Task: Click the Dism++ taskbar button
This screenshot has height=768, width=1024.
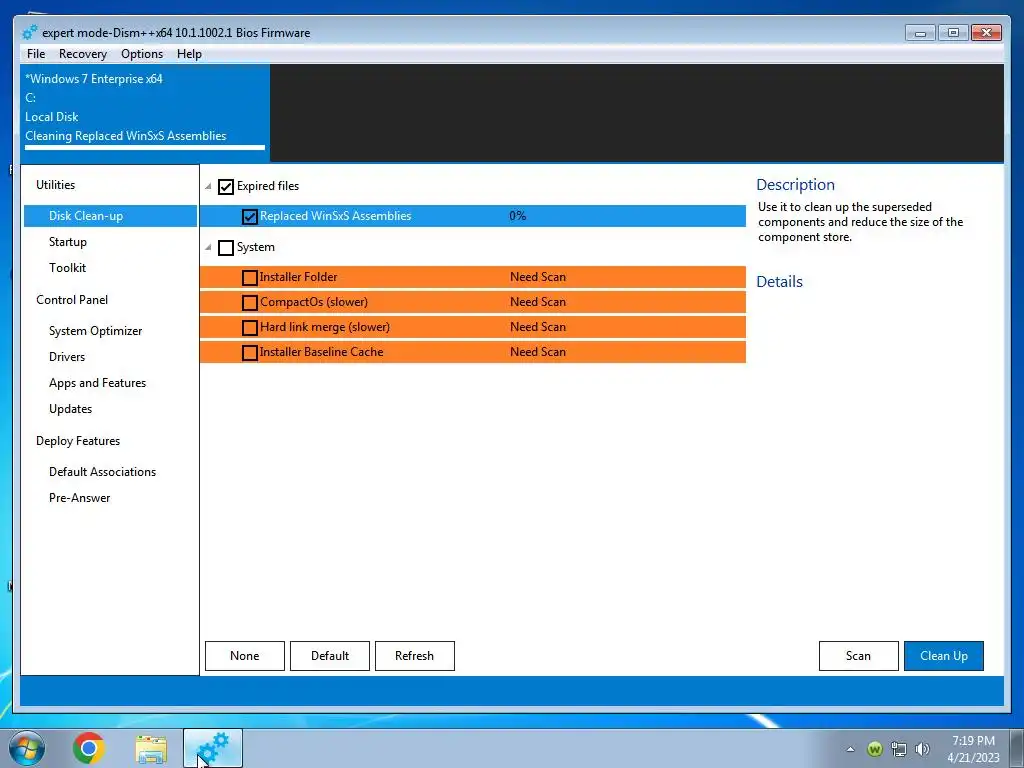Action: coord(213,748)
